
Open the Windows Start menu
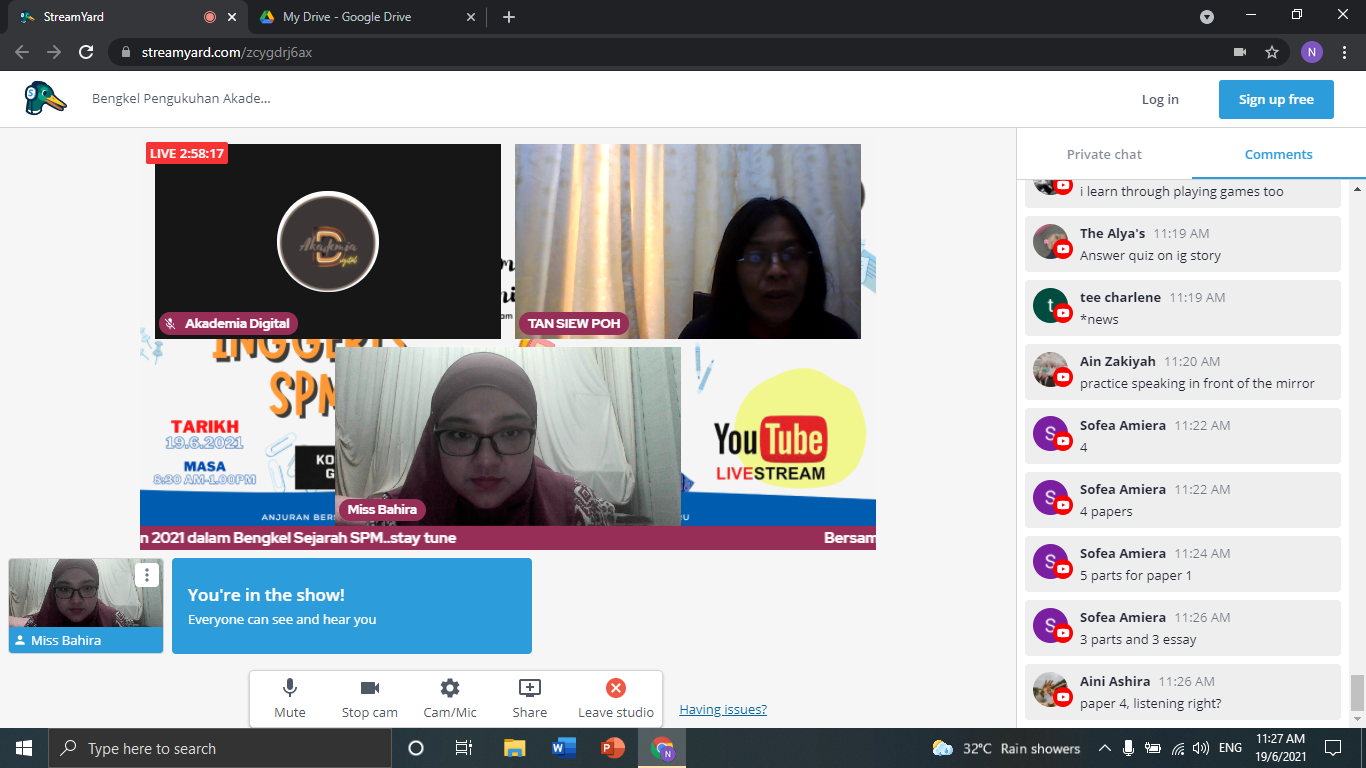click(x=24, y=748)
